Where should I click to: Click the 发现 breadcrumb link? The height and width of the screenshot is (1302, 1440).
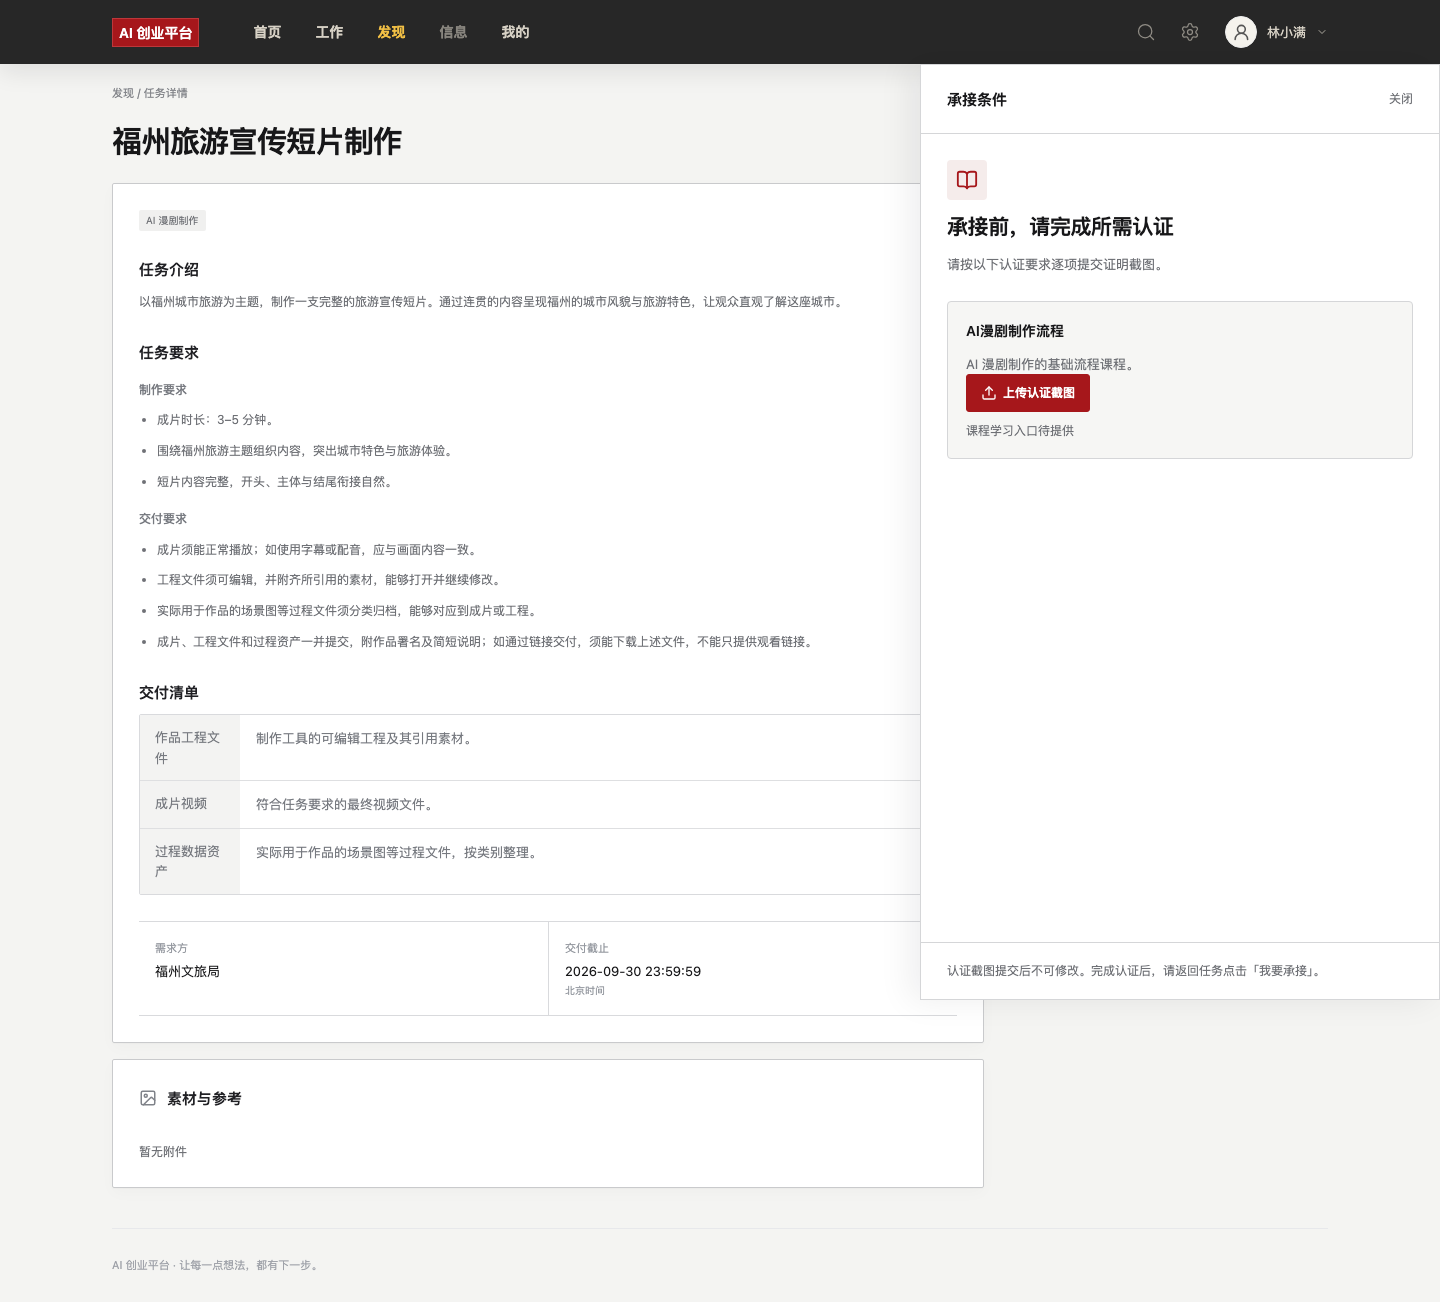(123, 93)
